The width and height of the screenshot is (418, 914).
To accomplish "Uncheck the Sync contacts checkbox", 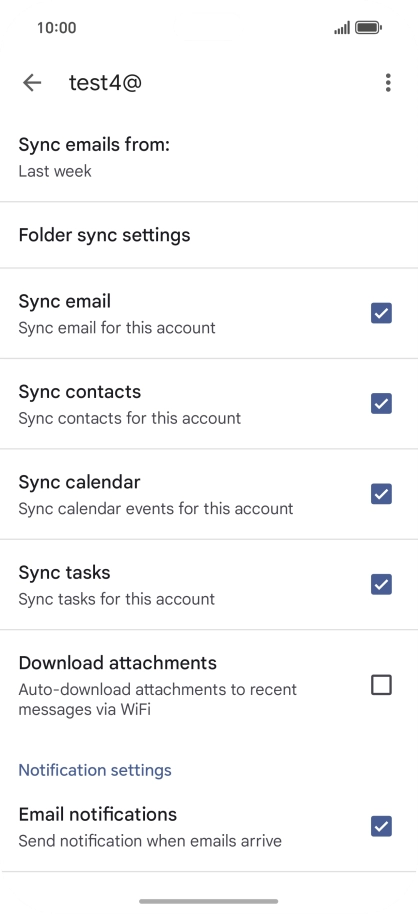I will pyautogui.click(x=381, y=403).
